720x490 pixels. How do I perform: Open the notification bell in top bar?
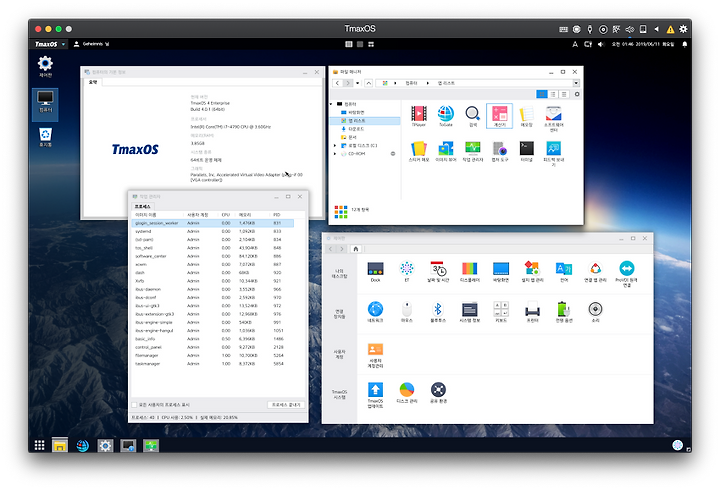coord(684,44)
